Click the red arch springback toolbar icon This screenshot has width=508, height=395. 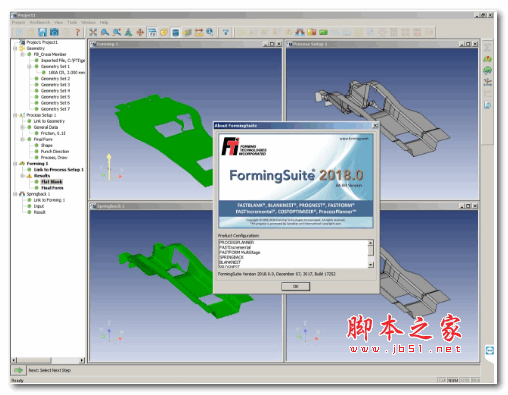pyautogui.click(x=300, y=32)
